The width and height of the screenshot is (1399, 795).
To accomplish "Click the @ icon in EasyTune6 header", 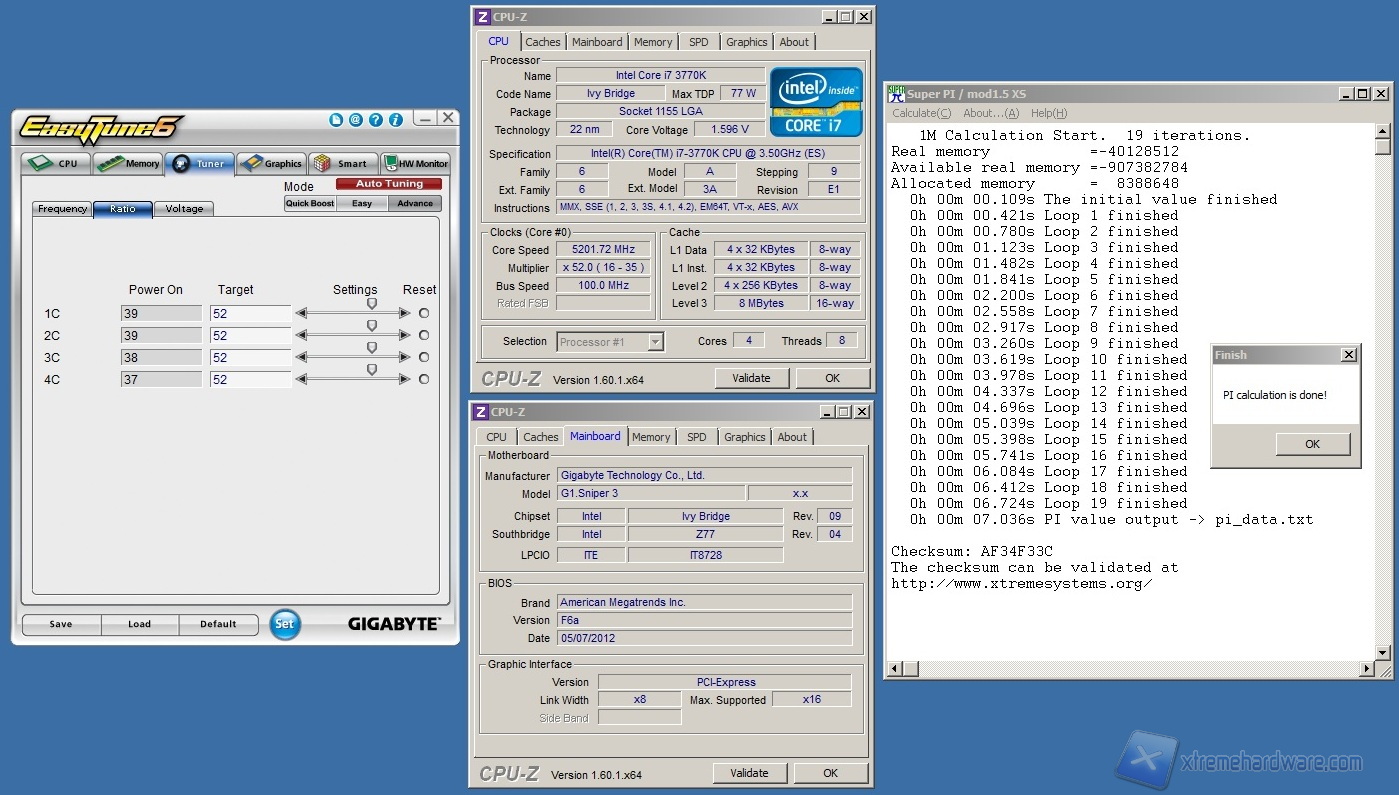I will tap(356, 120).
